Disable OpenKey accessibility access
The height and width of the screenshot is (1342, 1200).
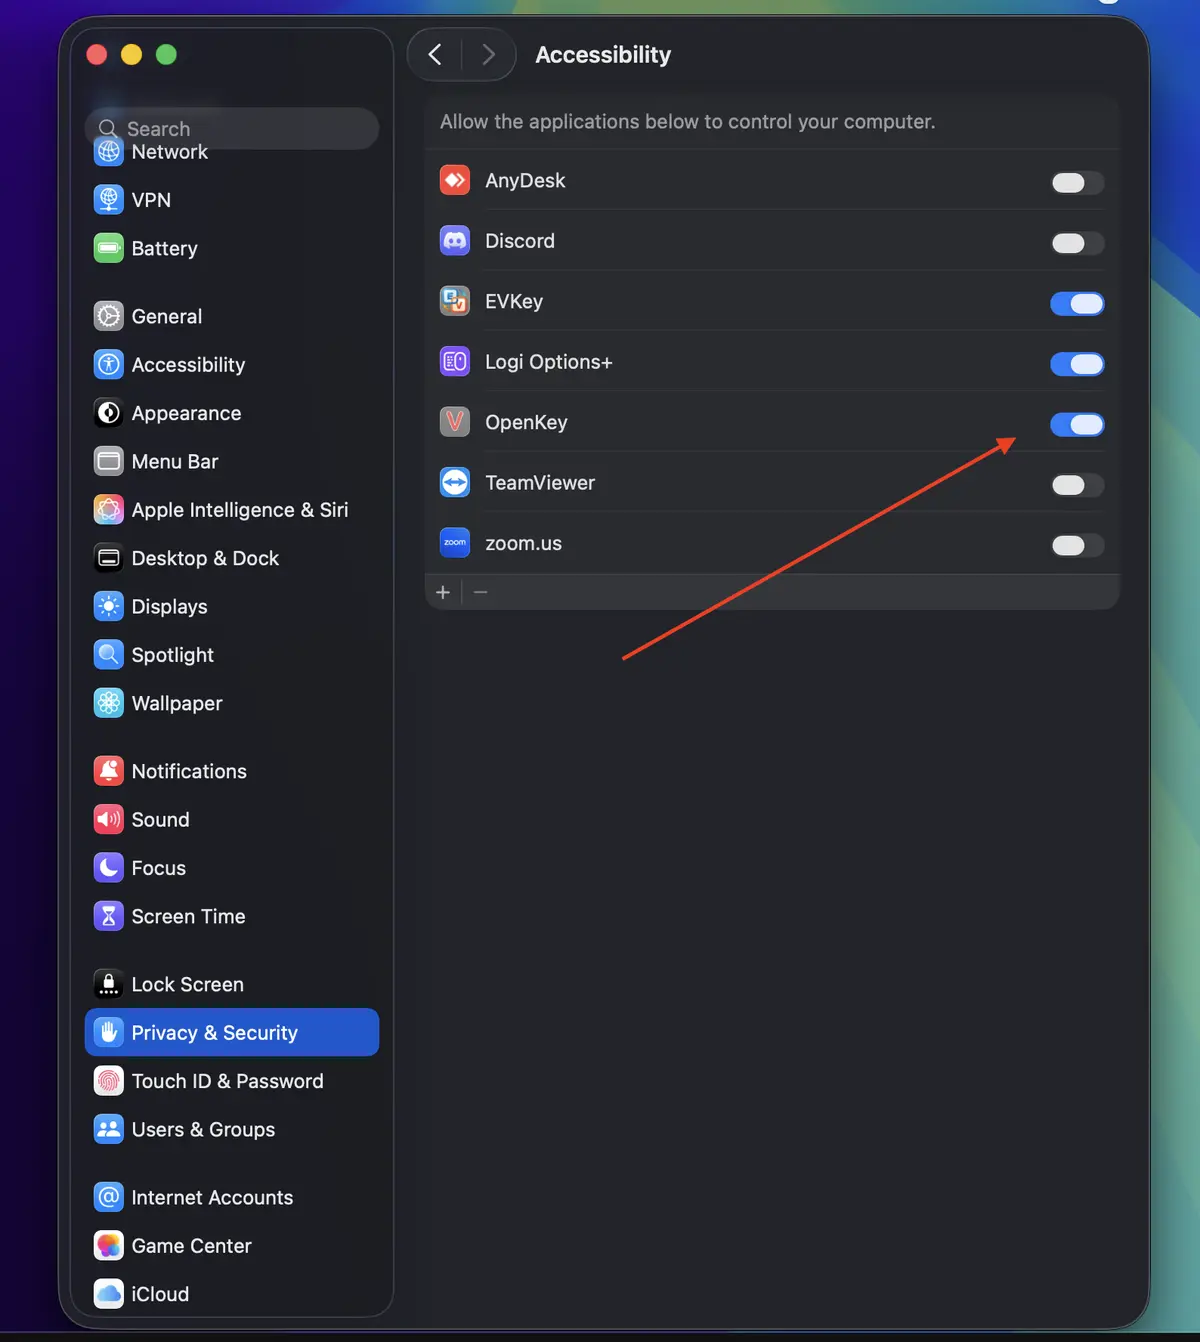[x=1076, y=424]
